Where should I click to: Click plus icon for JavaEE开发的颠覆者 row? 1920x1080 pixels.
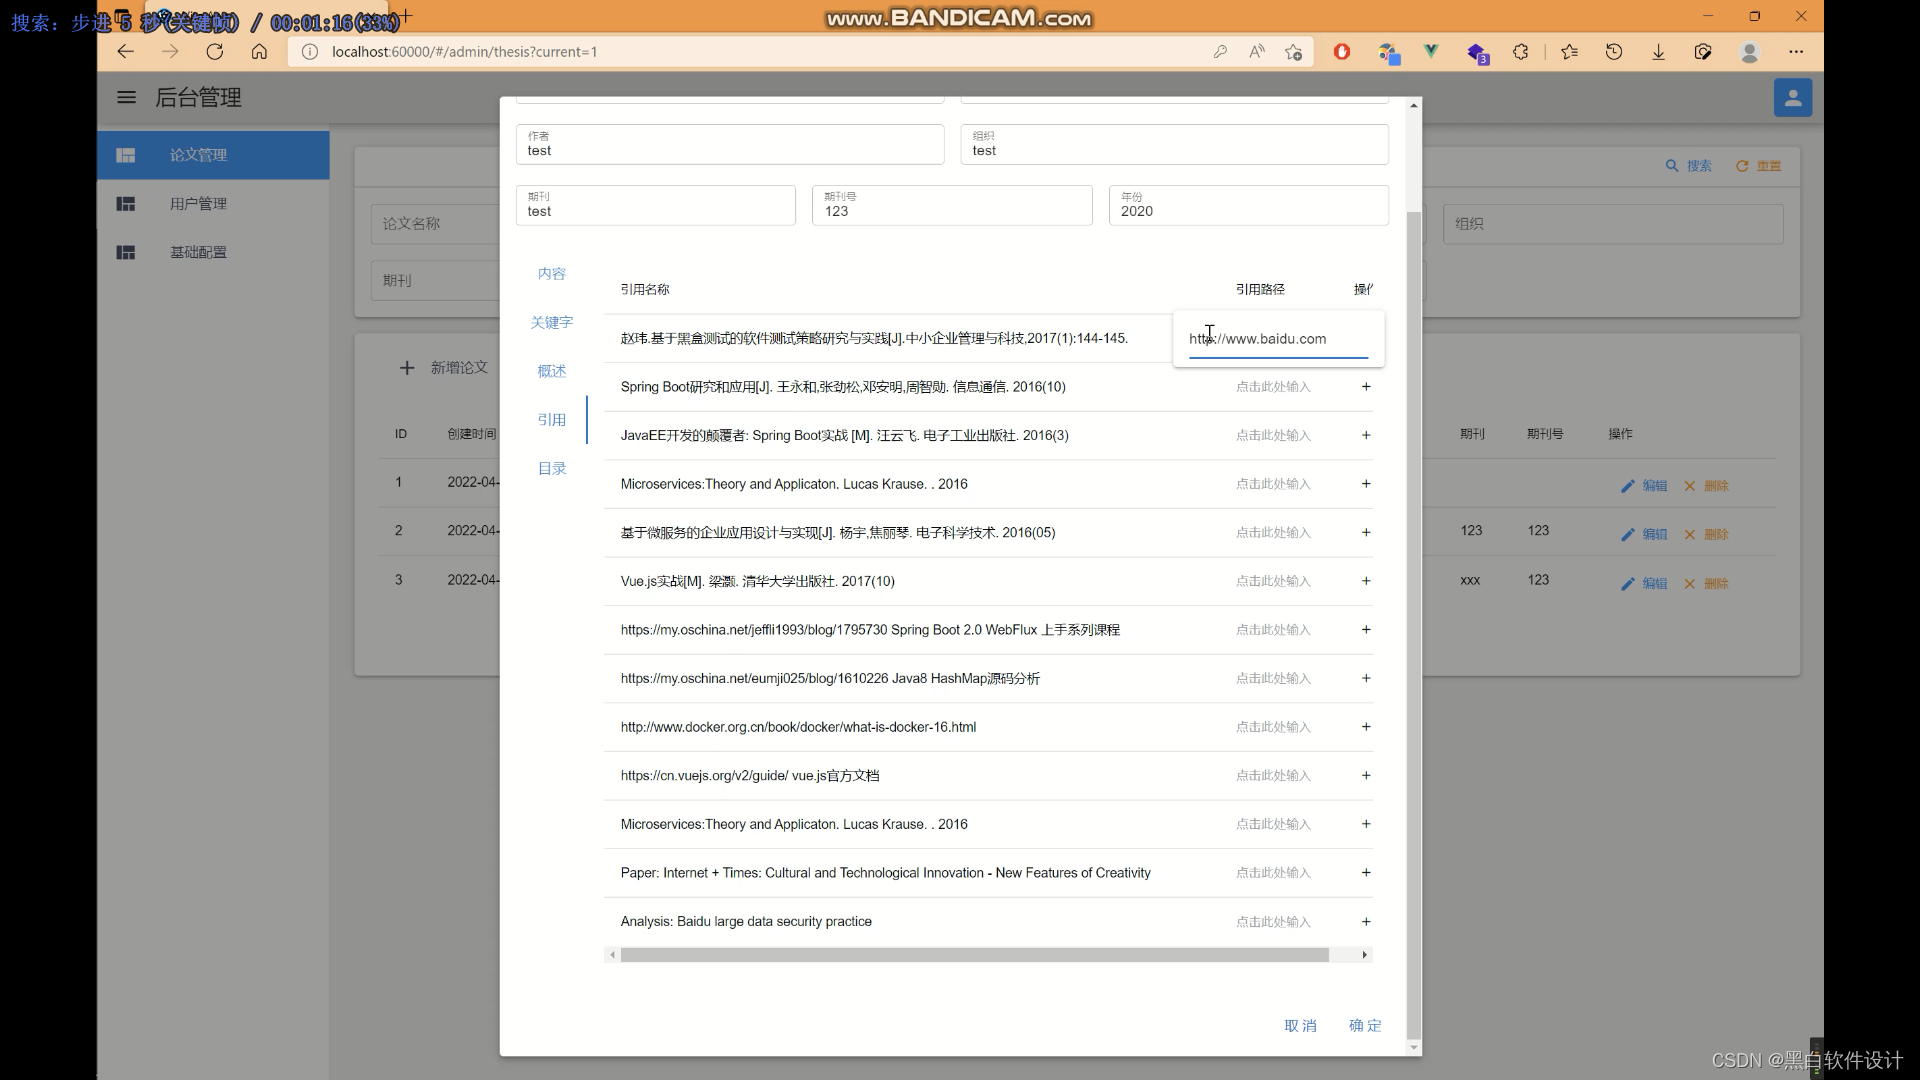1366,435
